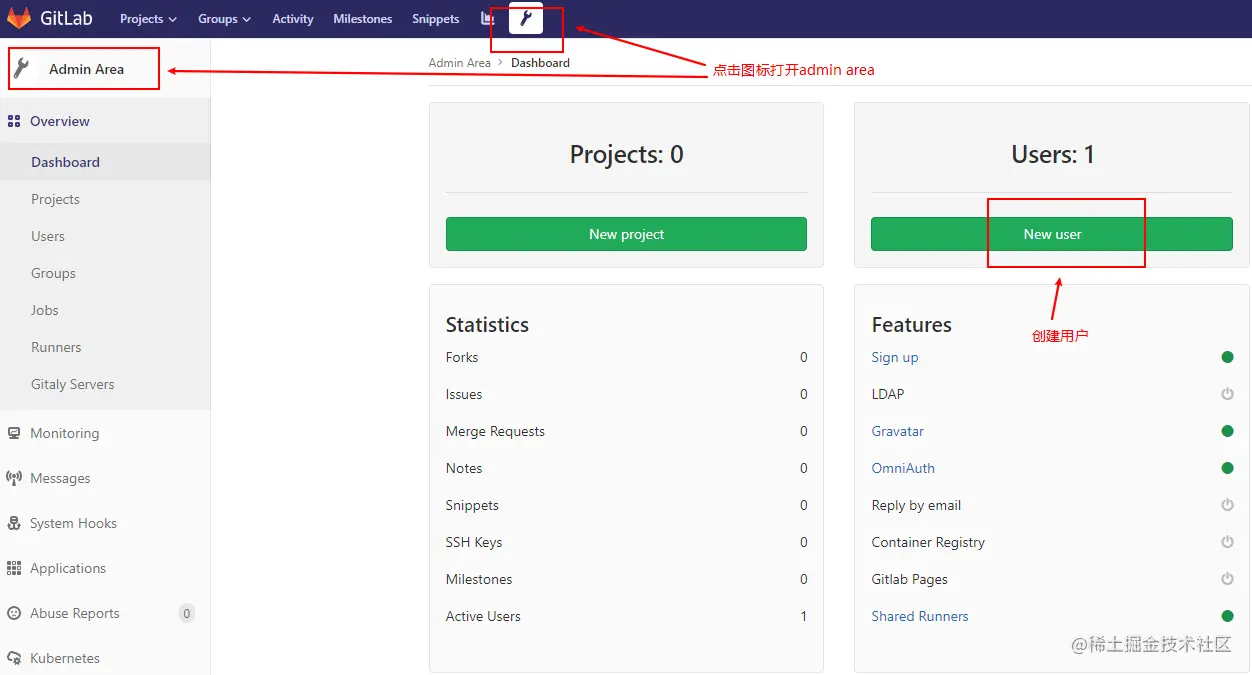Screen dimensions: 1252x675
Task: Click the Forks statistic row
Action: coord(626,357)
